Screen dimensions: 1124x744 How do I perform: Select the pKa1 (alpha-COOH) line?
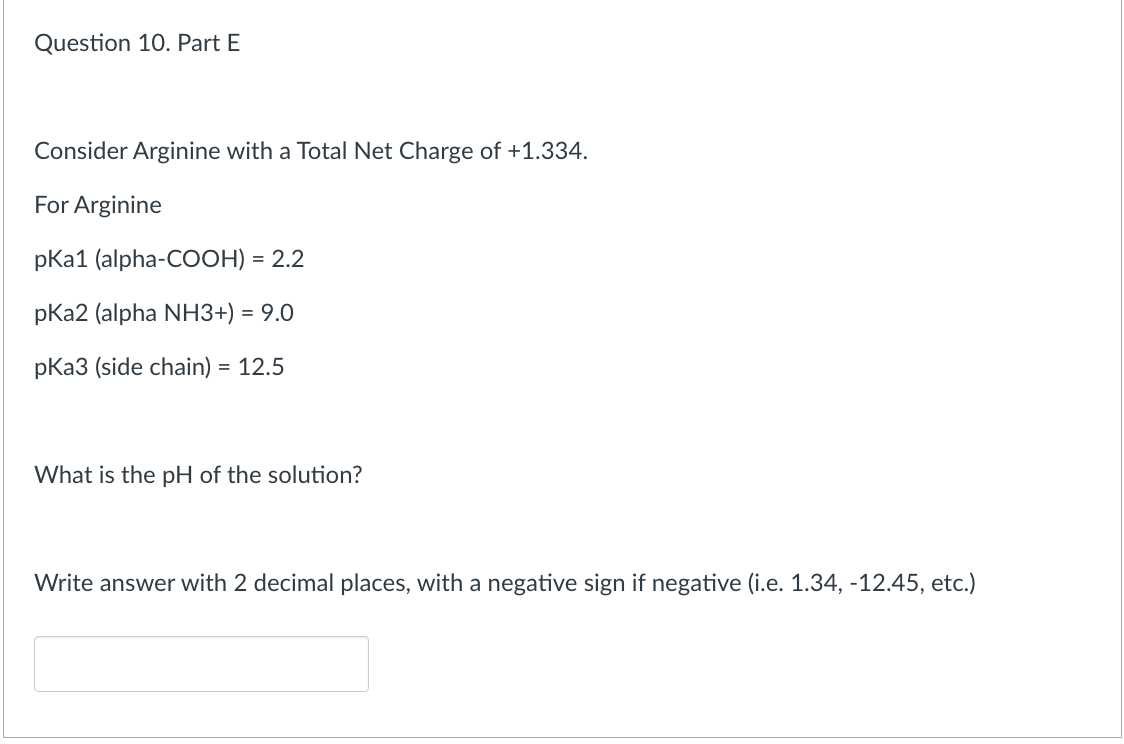pos(168,258)
